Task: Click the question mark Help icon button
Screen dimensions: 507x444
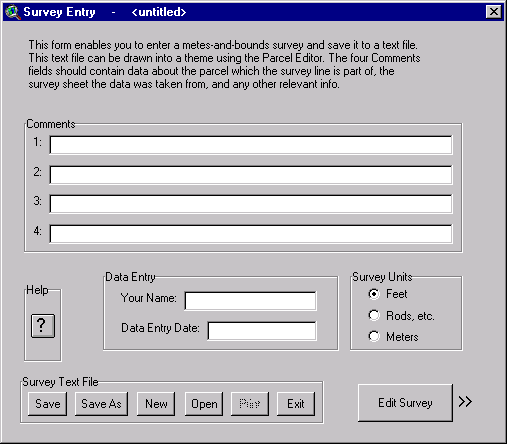Action: [x=43, y=326]
